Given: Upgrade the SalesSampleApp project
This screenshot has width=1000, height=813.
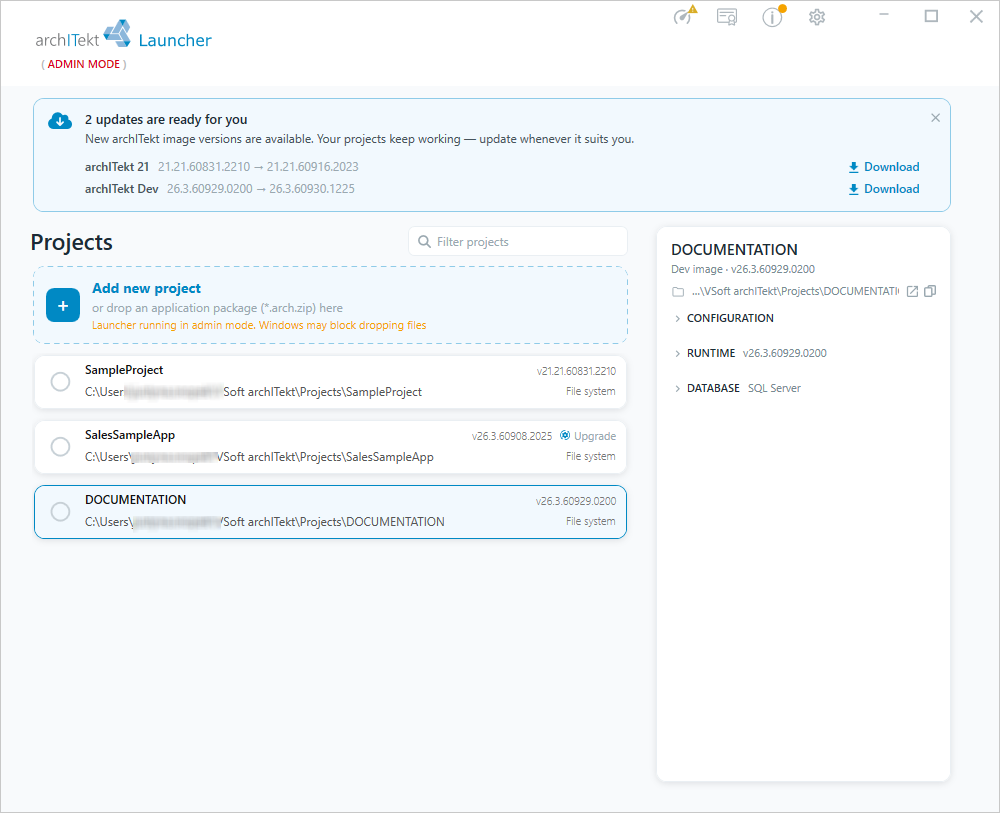Looking at the screenshot, I should [x=588, y=436].
